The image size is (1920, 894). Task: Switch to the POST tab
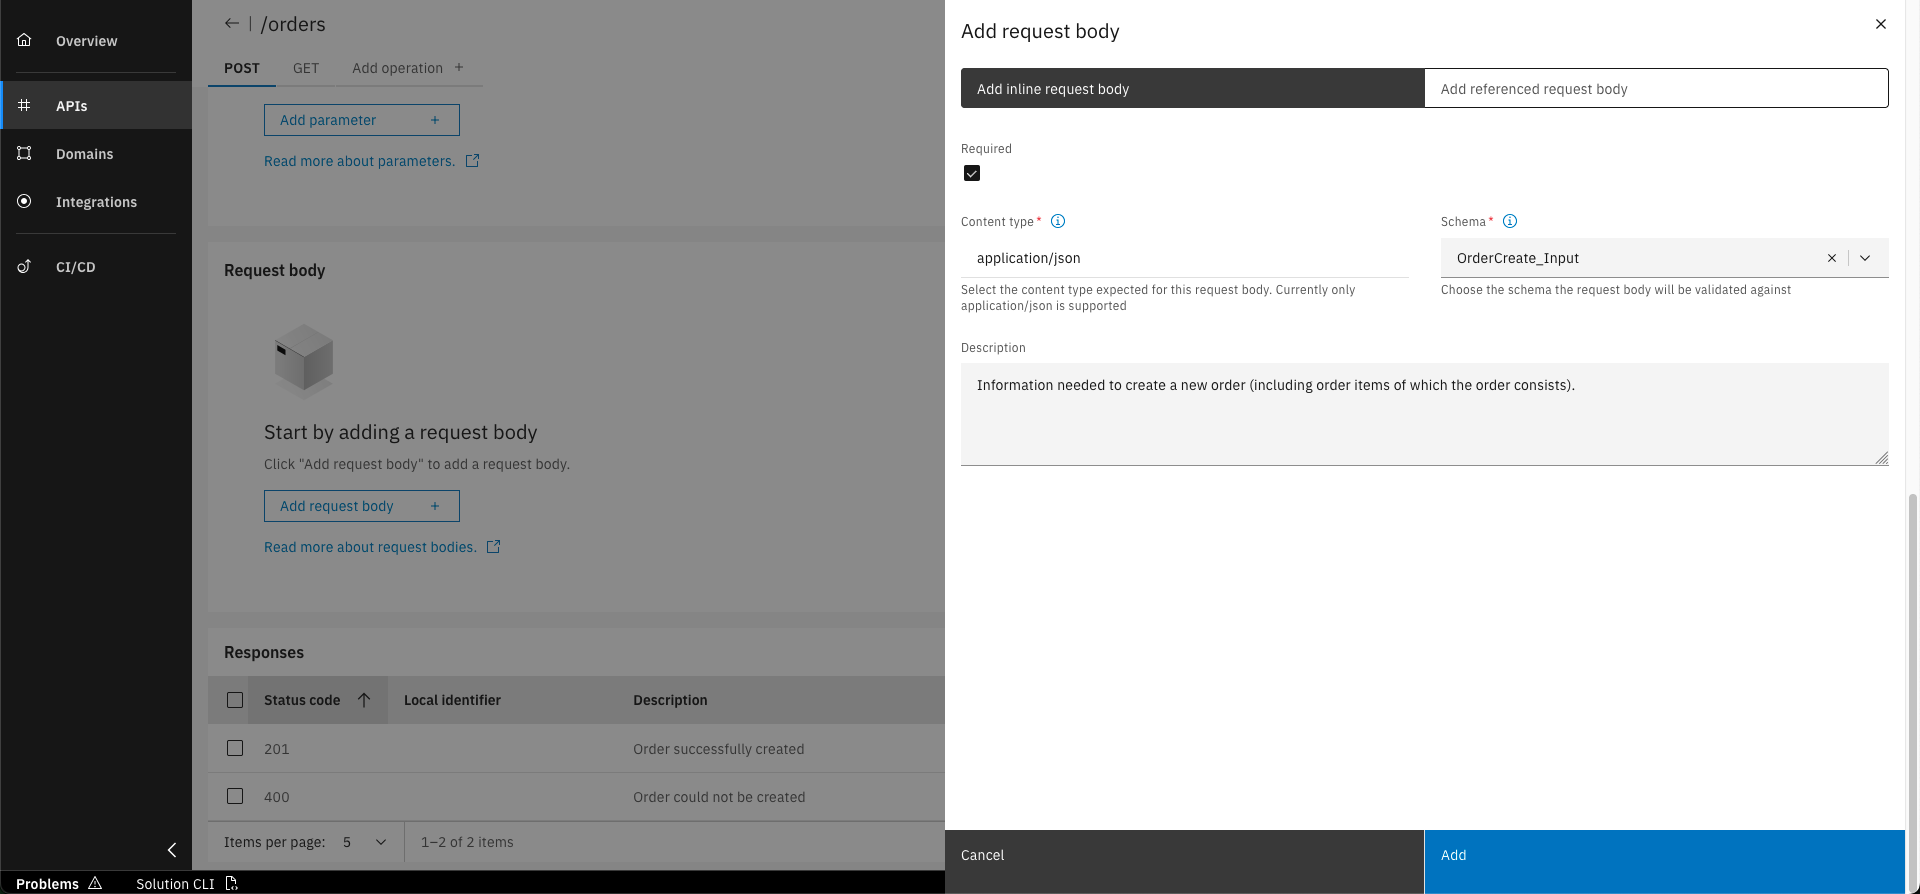click(x=242, y=68)
